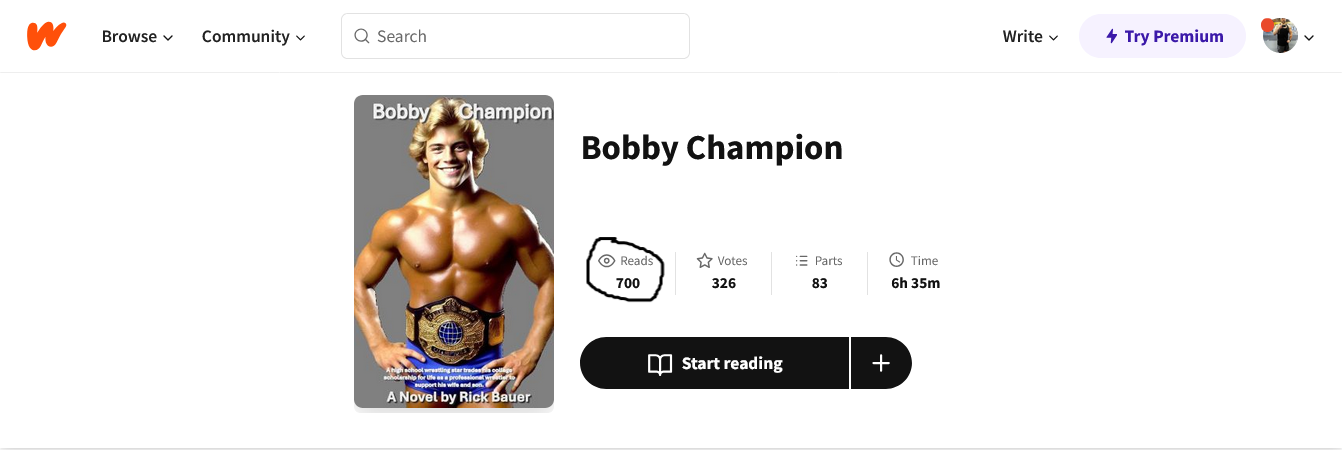Click the Bobby Champion book cover

(454, 251)
